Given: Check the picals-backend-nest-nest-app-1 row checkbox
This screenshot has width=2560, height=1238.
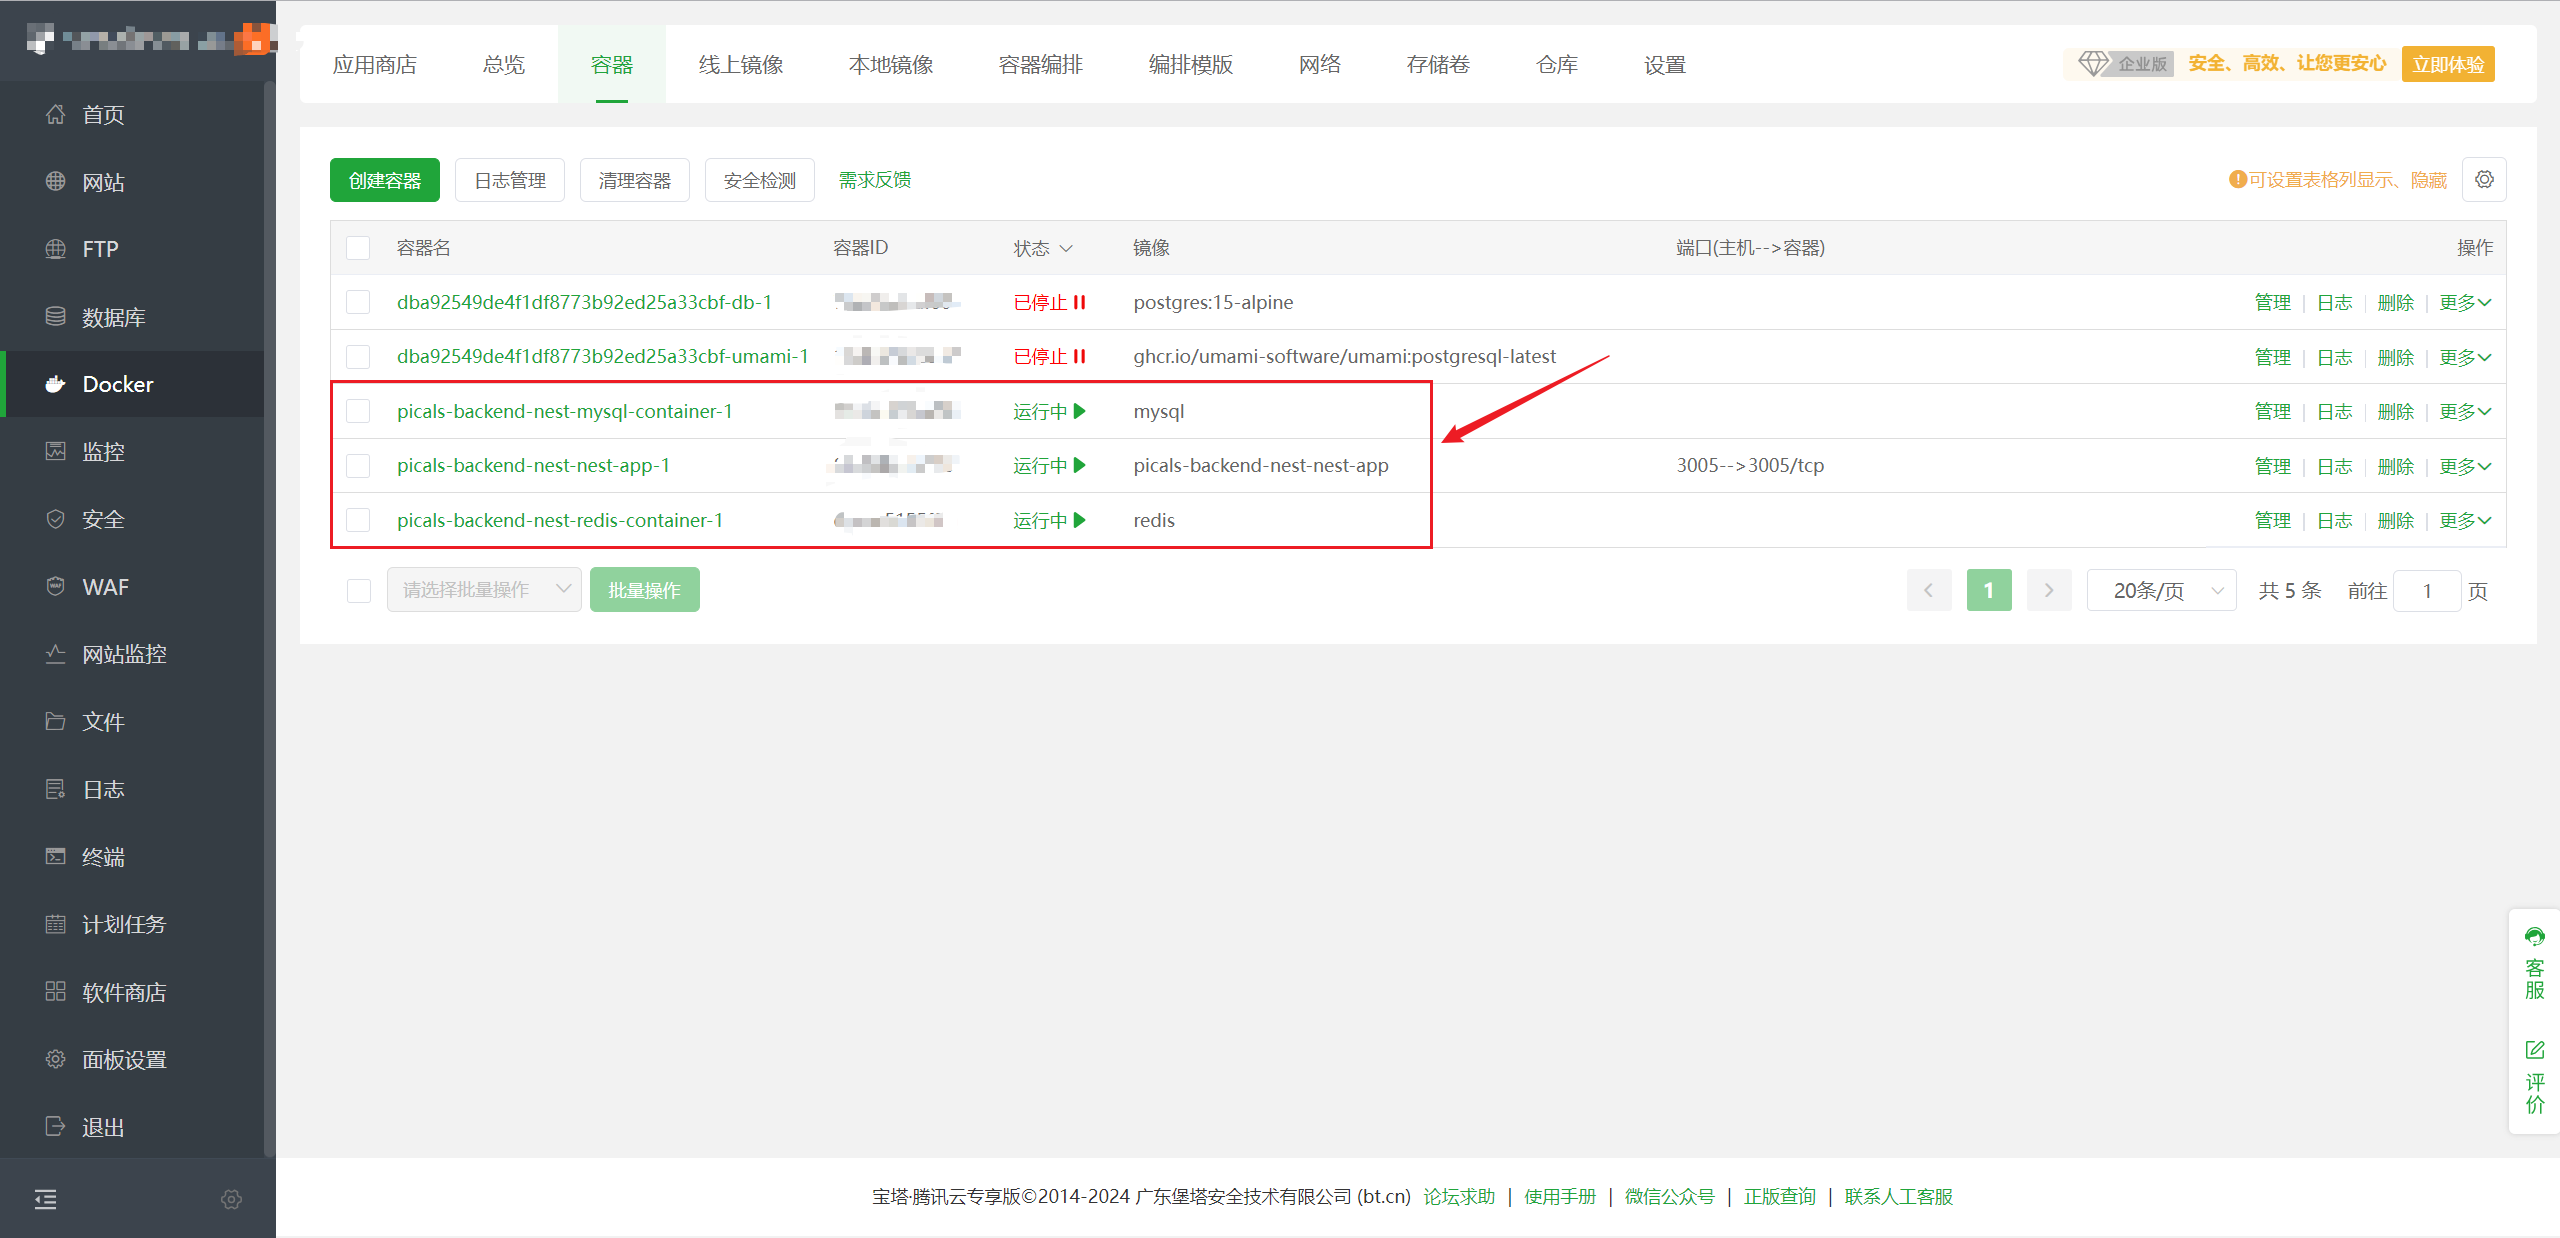Looking at the screenshot, I should coord(357,465).
